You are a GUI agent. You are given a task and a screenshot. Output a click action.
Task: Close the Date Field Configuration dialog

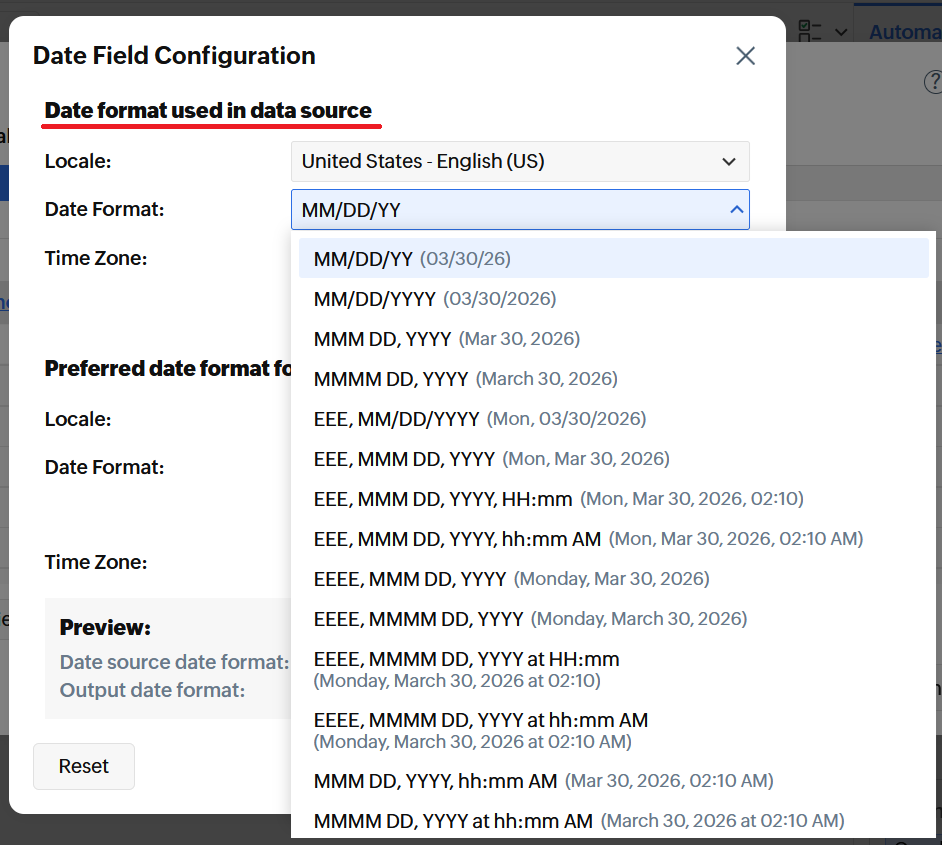click(x=745, y=56)
